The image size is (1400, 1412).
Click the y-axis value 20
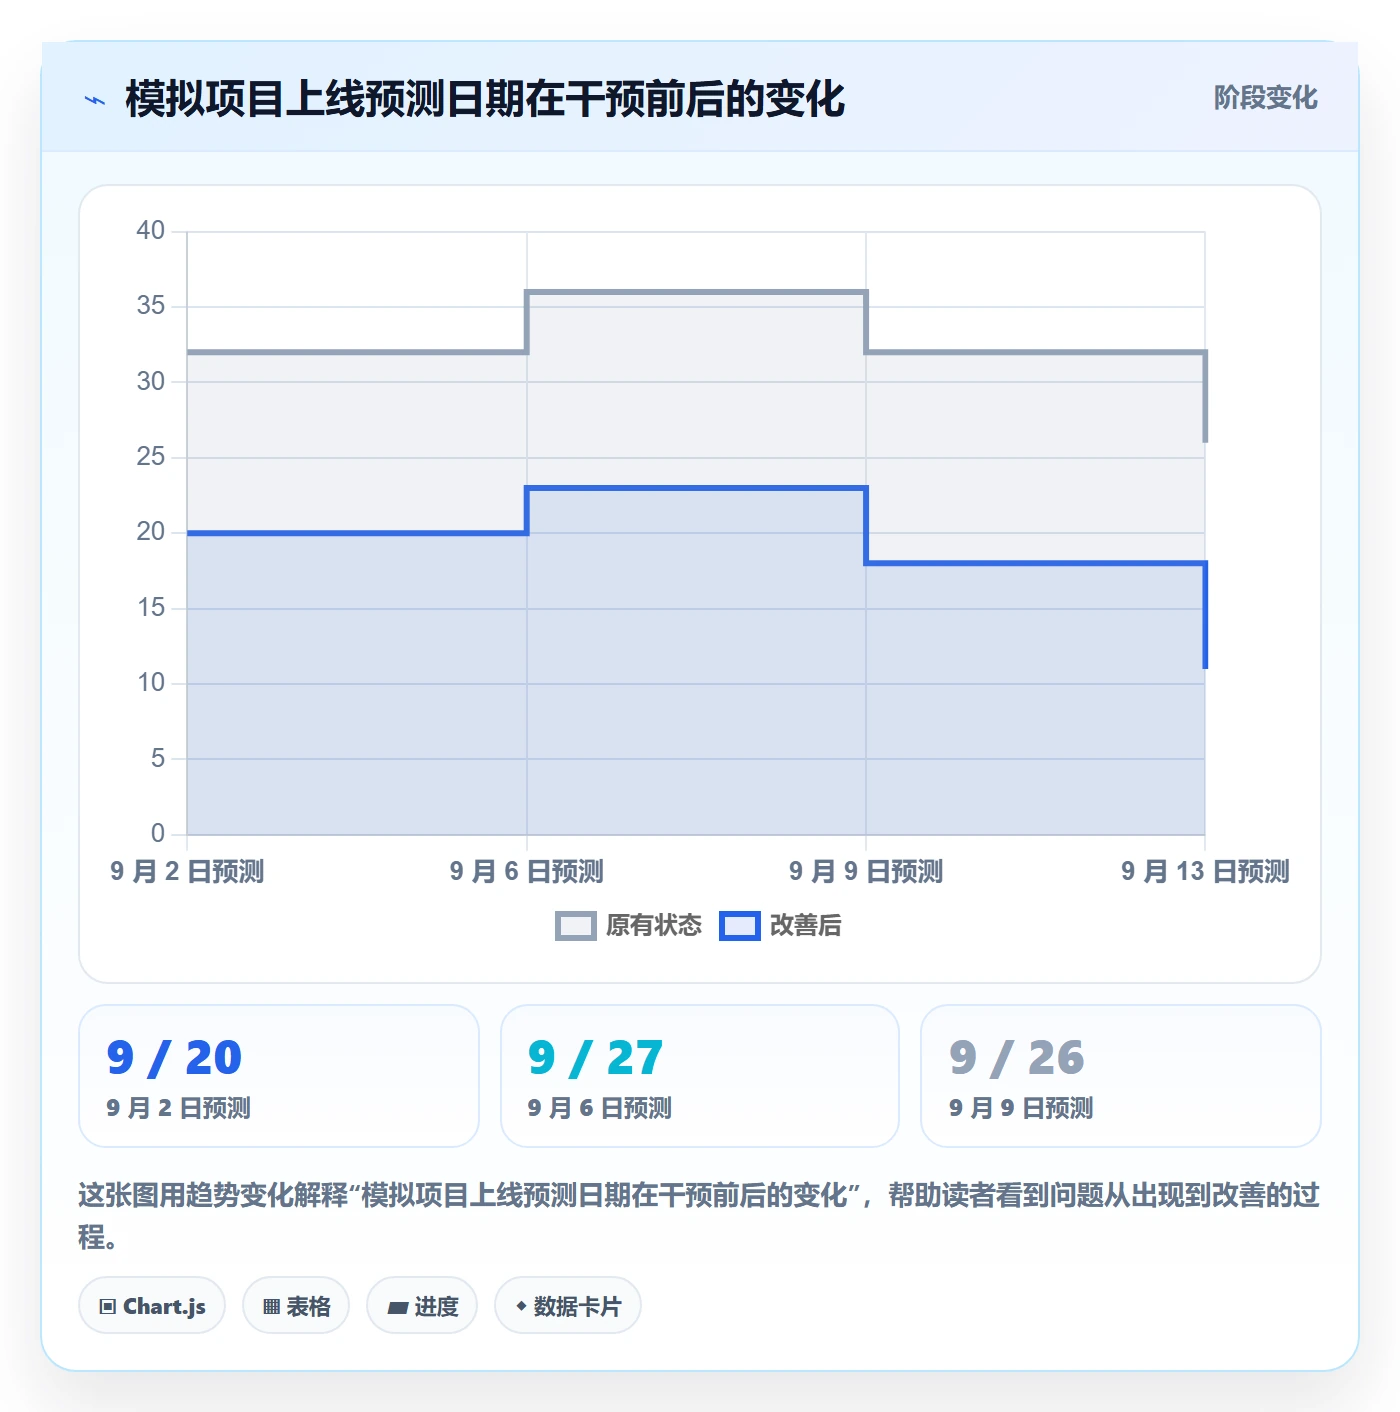(151, 532)
